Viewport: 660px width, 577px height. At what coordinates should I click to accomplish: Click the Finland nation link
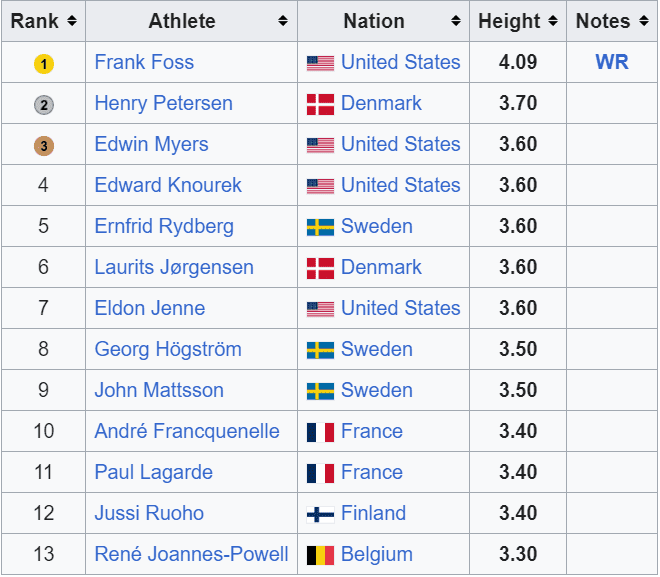[x=373, y=513]
